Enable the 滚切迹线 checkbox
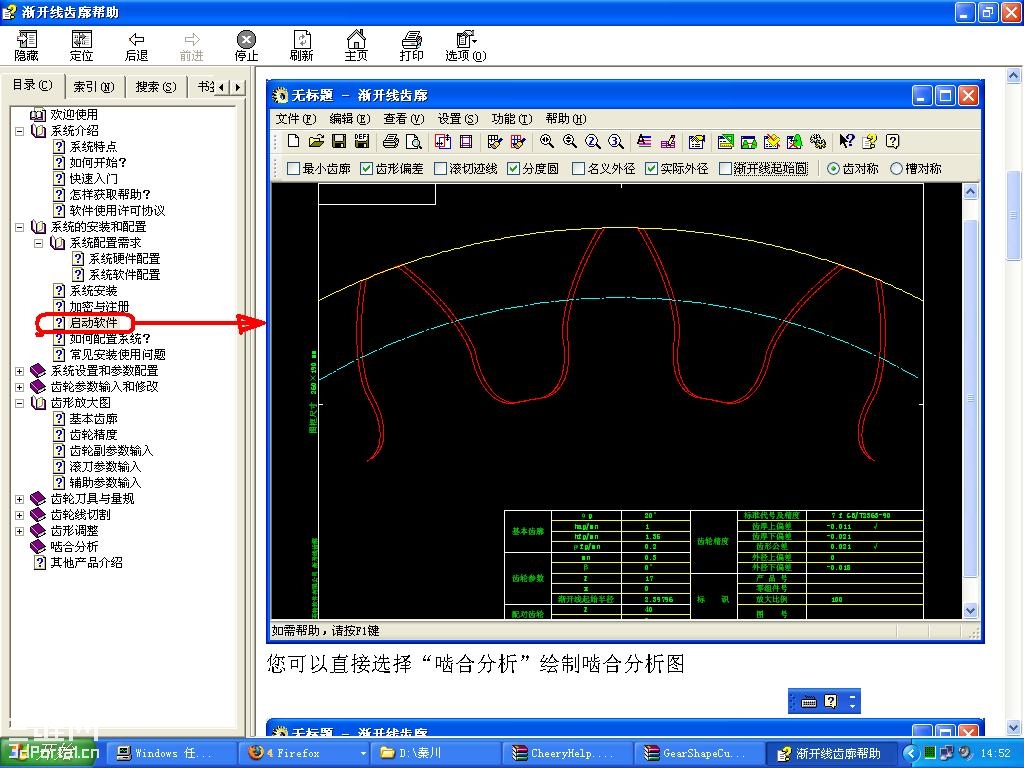Image resolution: width=1024 pixels, height=768 pixels. point(441,168)
